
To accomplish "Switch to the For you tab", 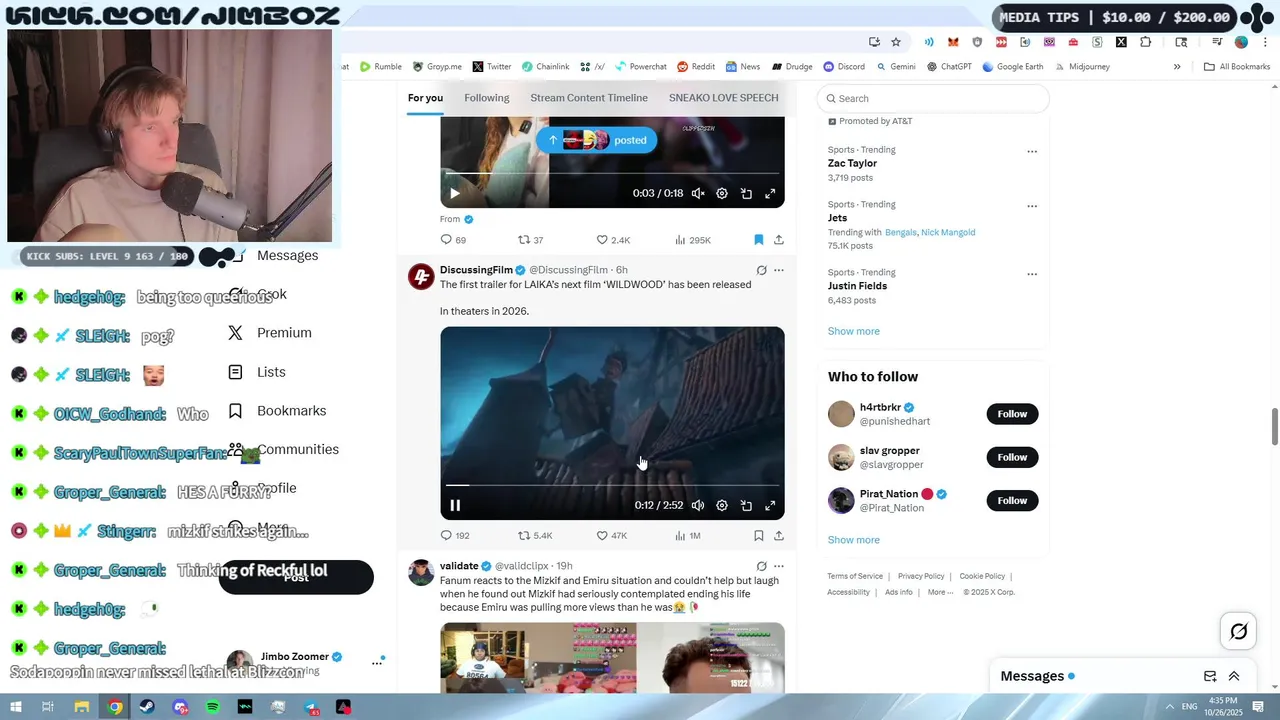I will (x=425, y=98).
